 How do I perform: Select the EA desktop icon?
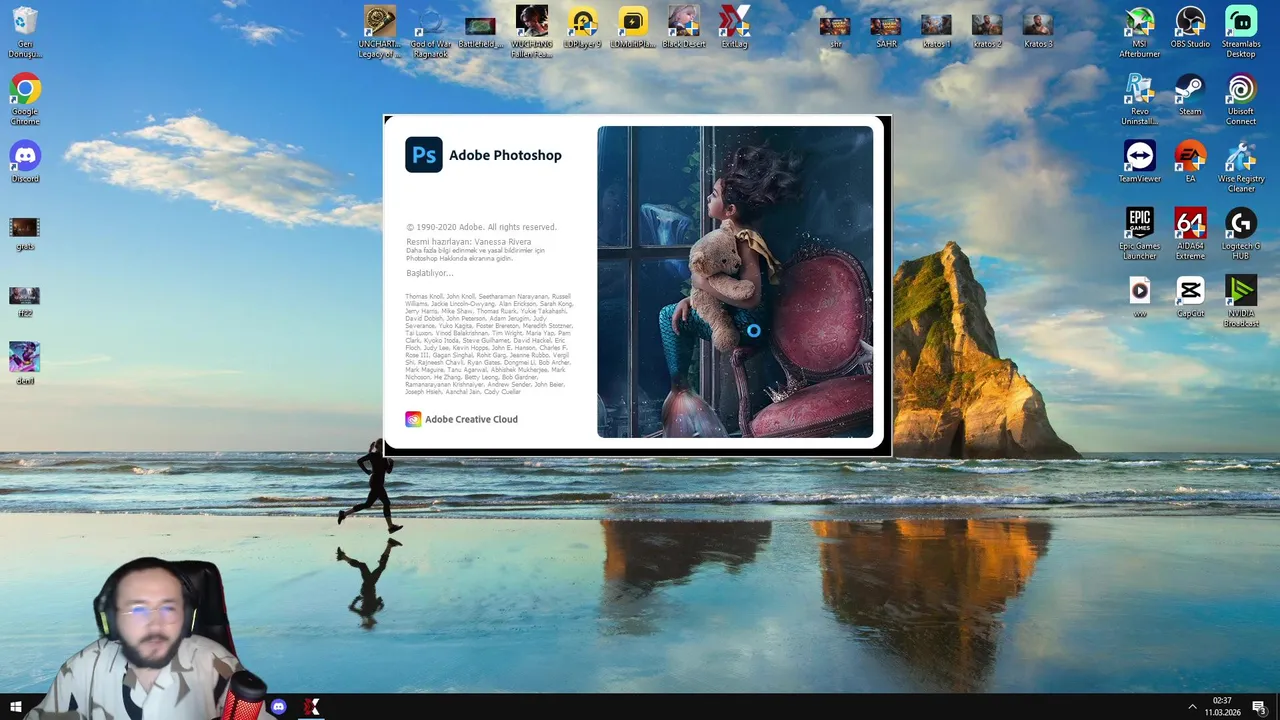coord(1190,156)
